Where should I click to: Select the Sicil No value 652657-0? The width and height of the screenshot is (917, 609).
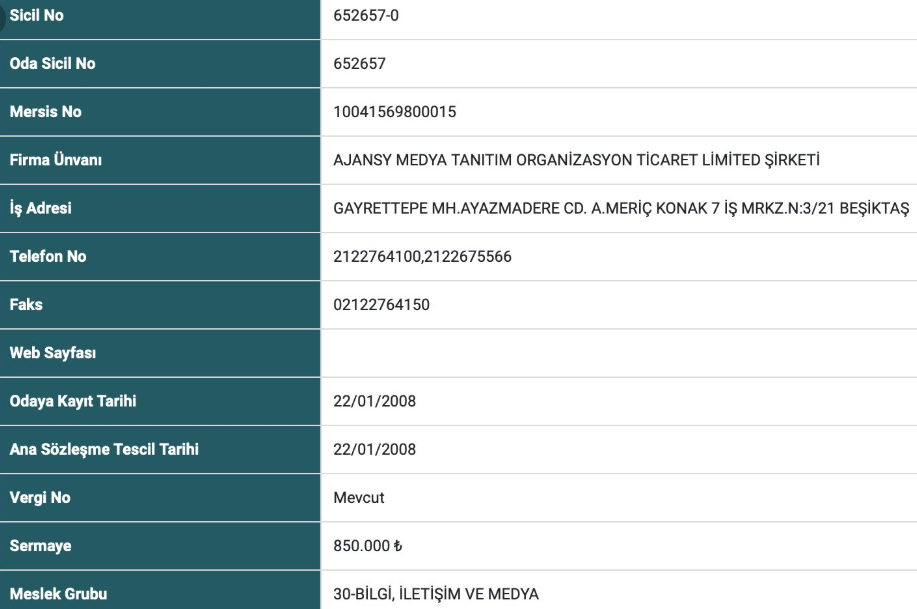pos(366,16)
